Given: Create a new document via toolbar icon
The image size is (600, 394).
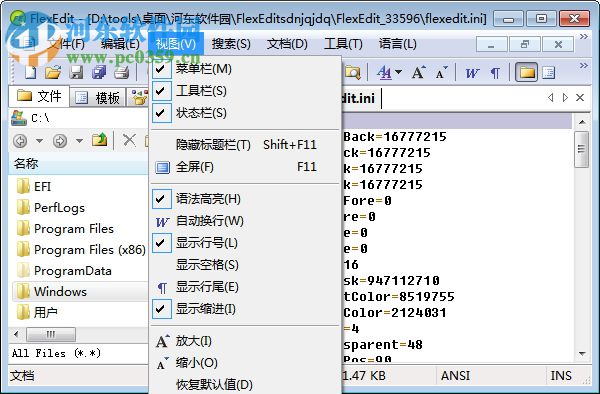Looking at the screenshot, I should click(31, 72).
